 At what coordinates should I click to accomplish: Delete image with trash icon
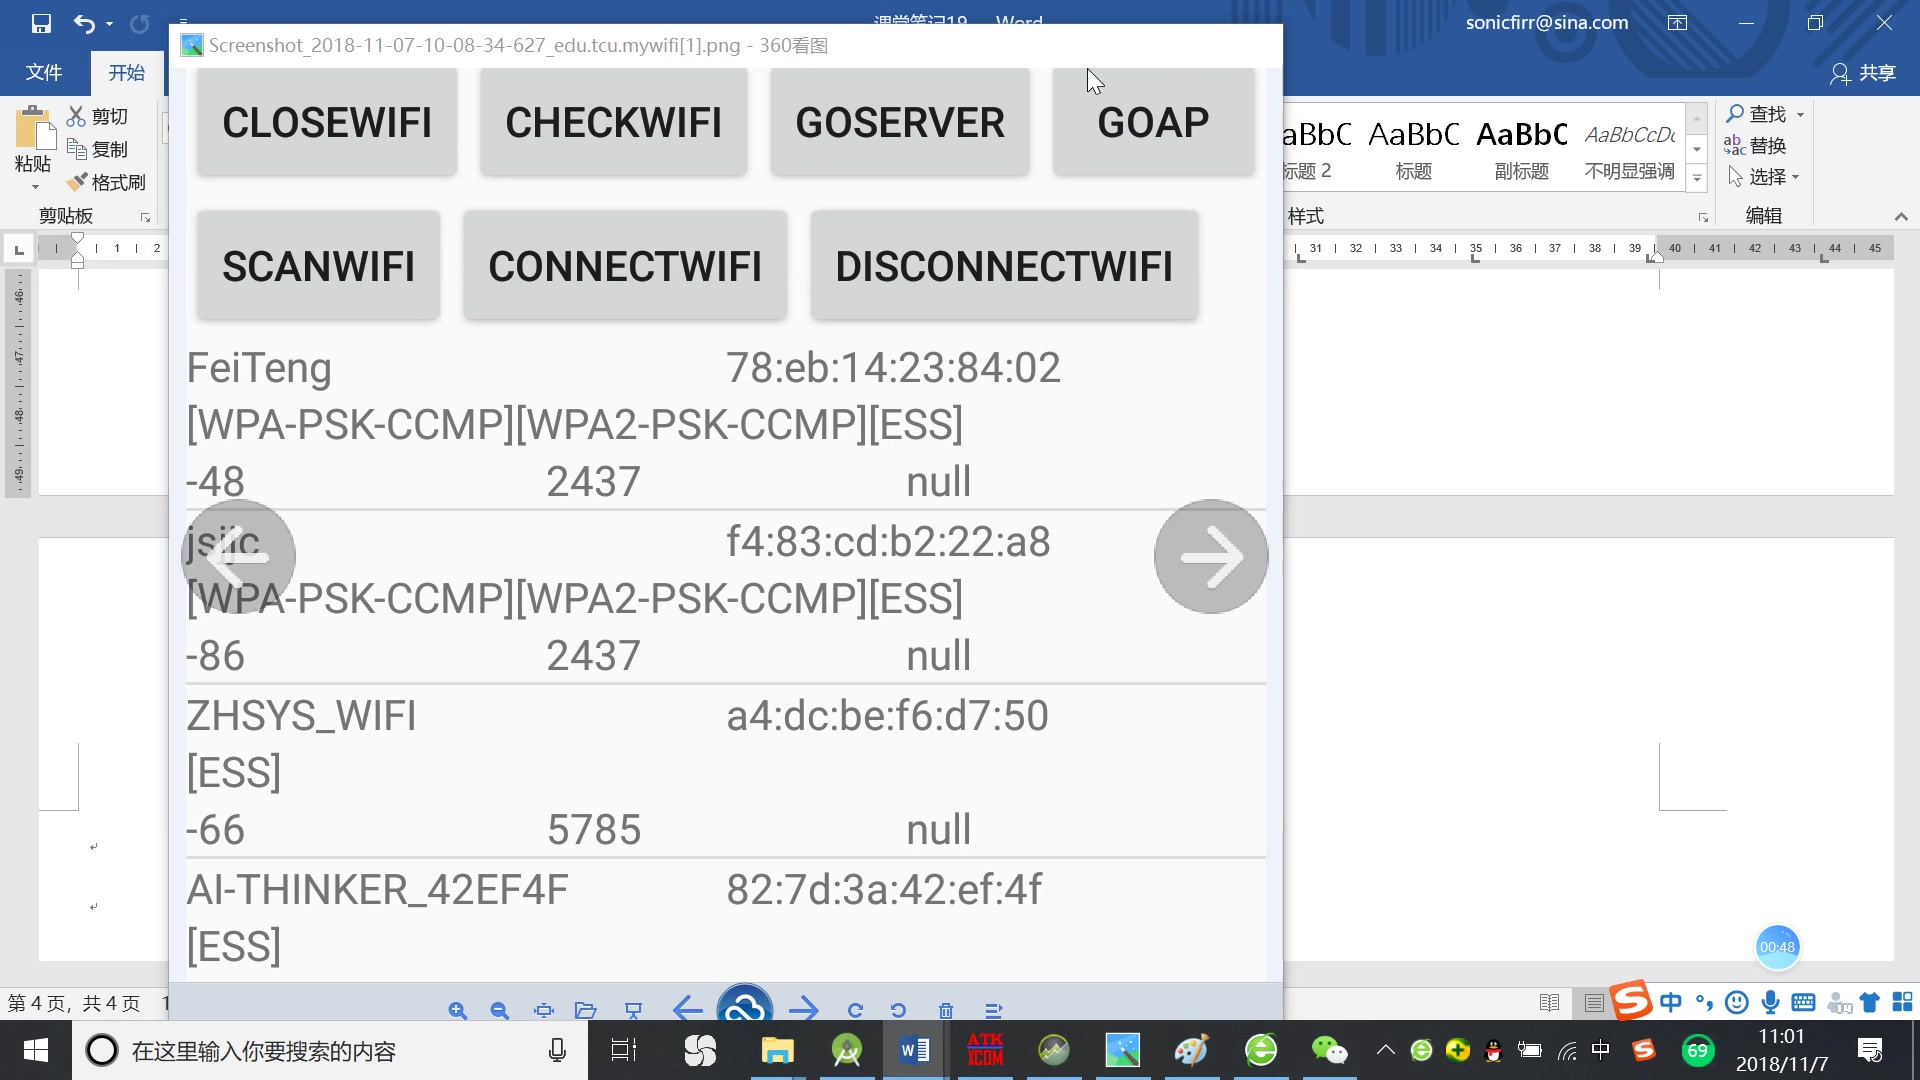coord(946,1010)
